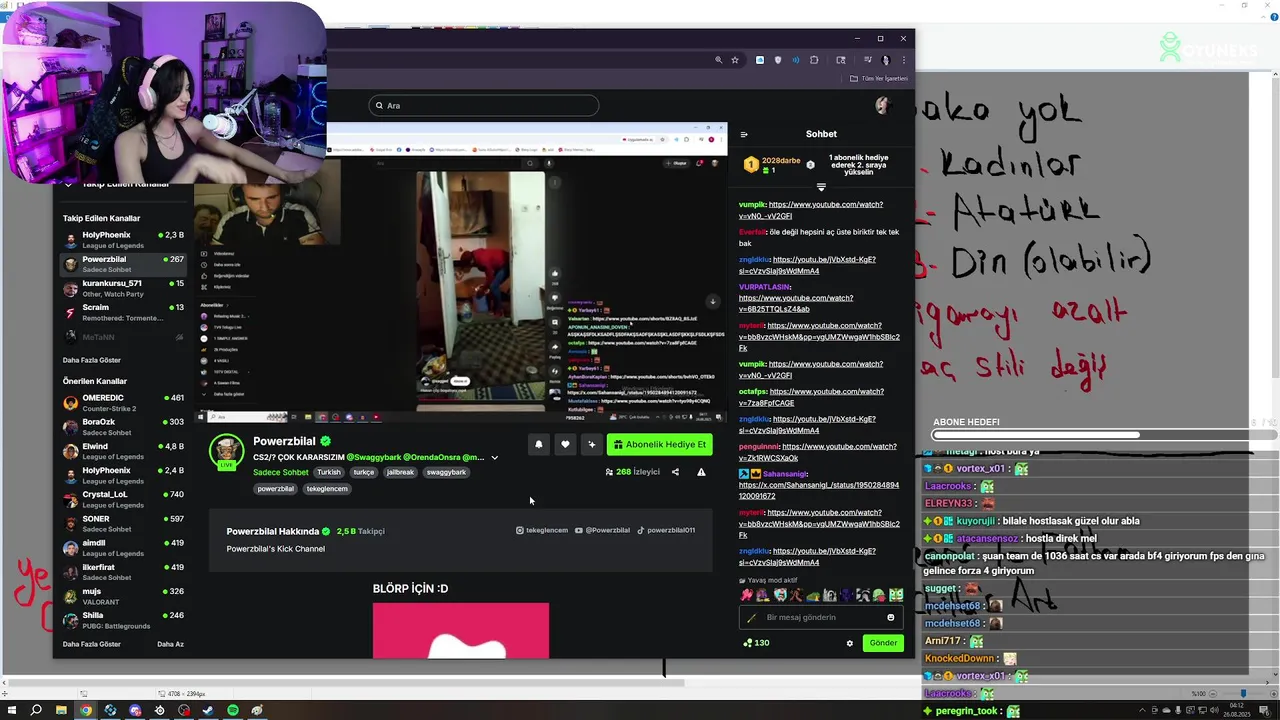Viewport: 1280px width, 720px height.
Task: Expand Daha Fazla Göster under recommended channels
Action: 92,644
